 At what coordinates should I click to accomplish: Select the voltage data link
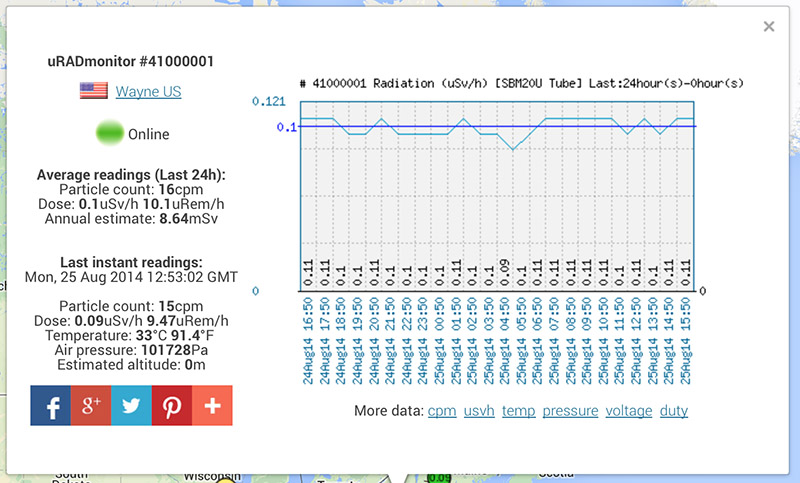coord(628,411)
